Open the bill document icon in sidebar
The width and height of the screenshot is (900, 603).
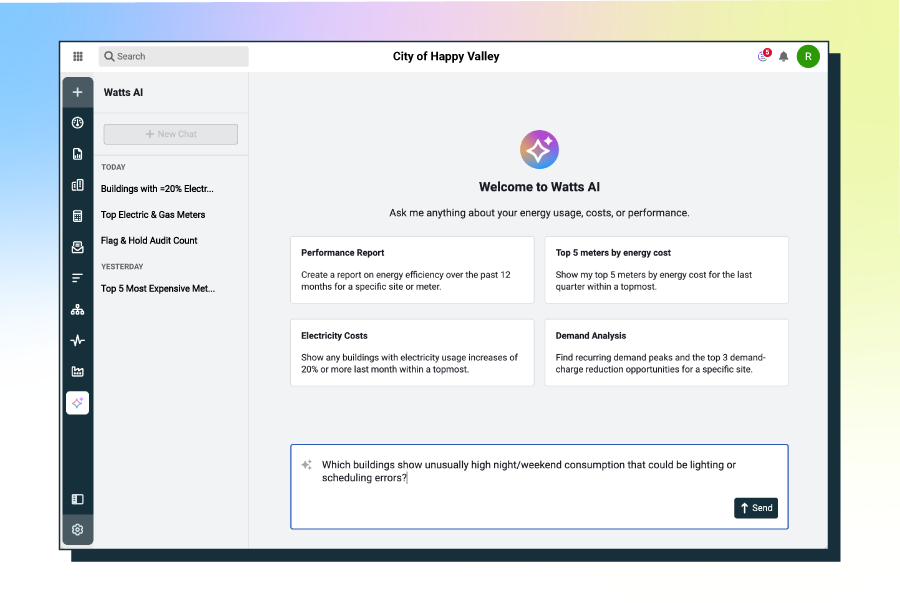coord(77,153)
